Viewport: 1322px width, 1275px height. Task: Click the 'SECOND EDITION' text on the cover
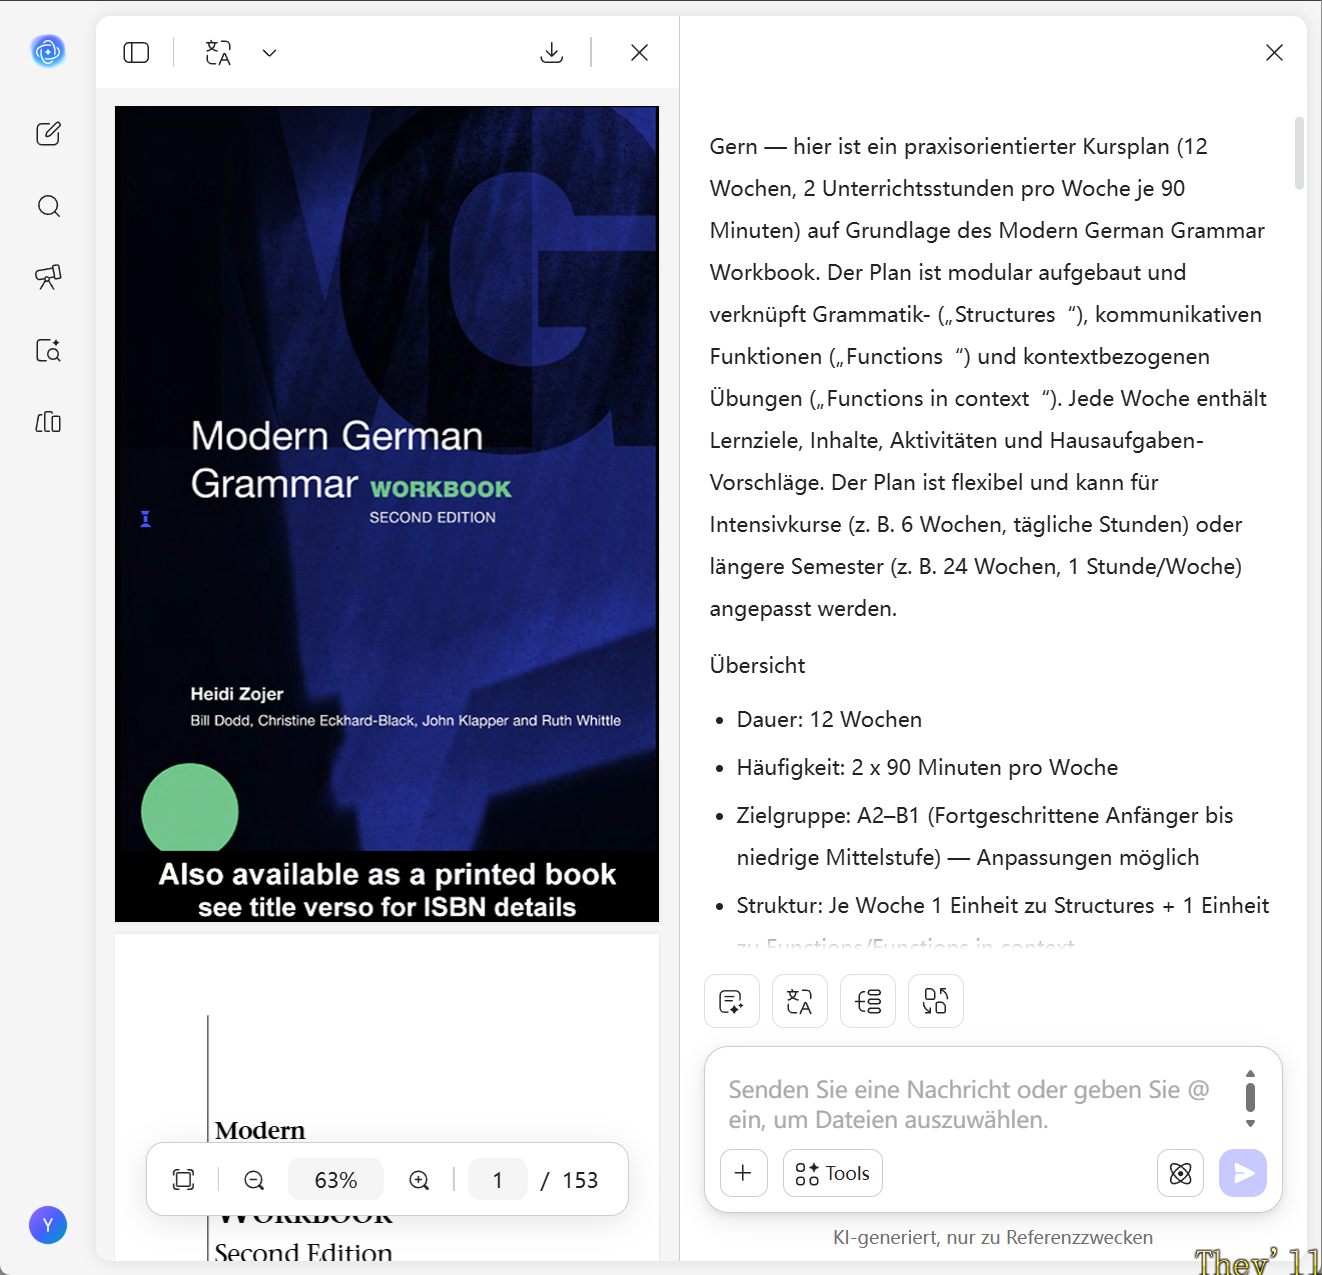433,517
